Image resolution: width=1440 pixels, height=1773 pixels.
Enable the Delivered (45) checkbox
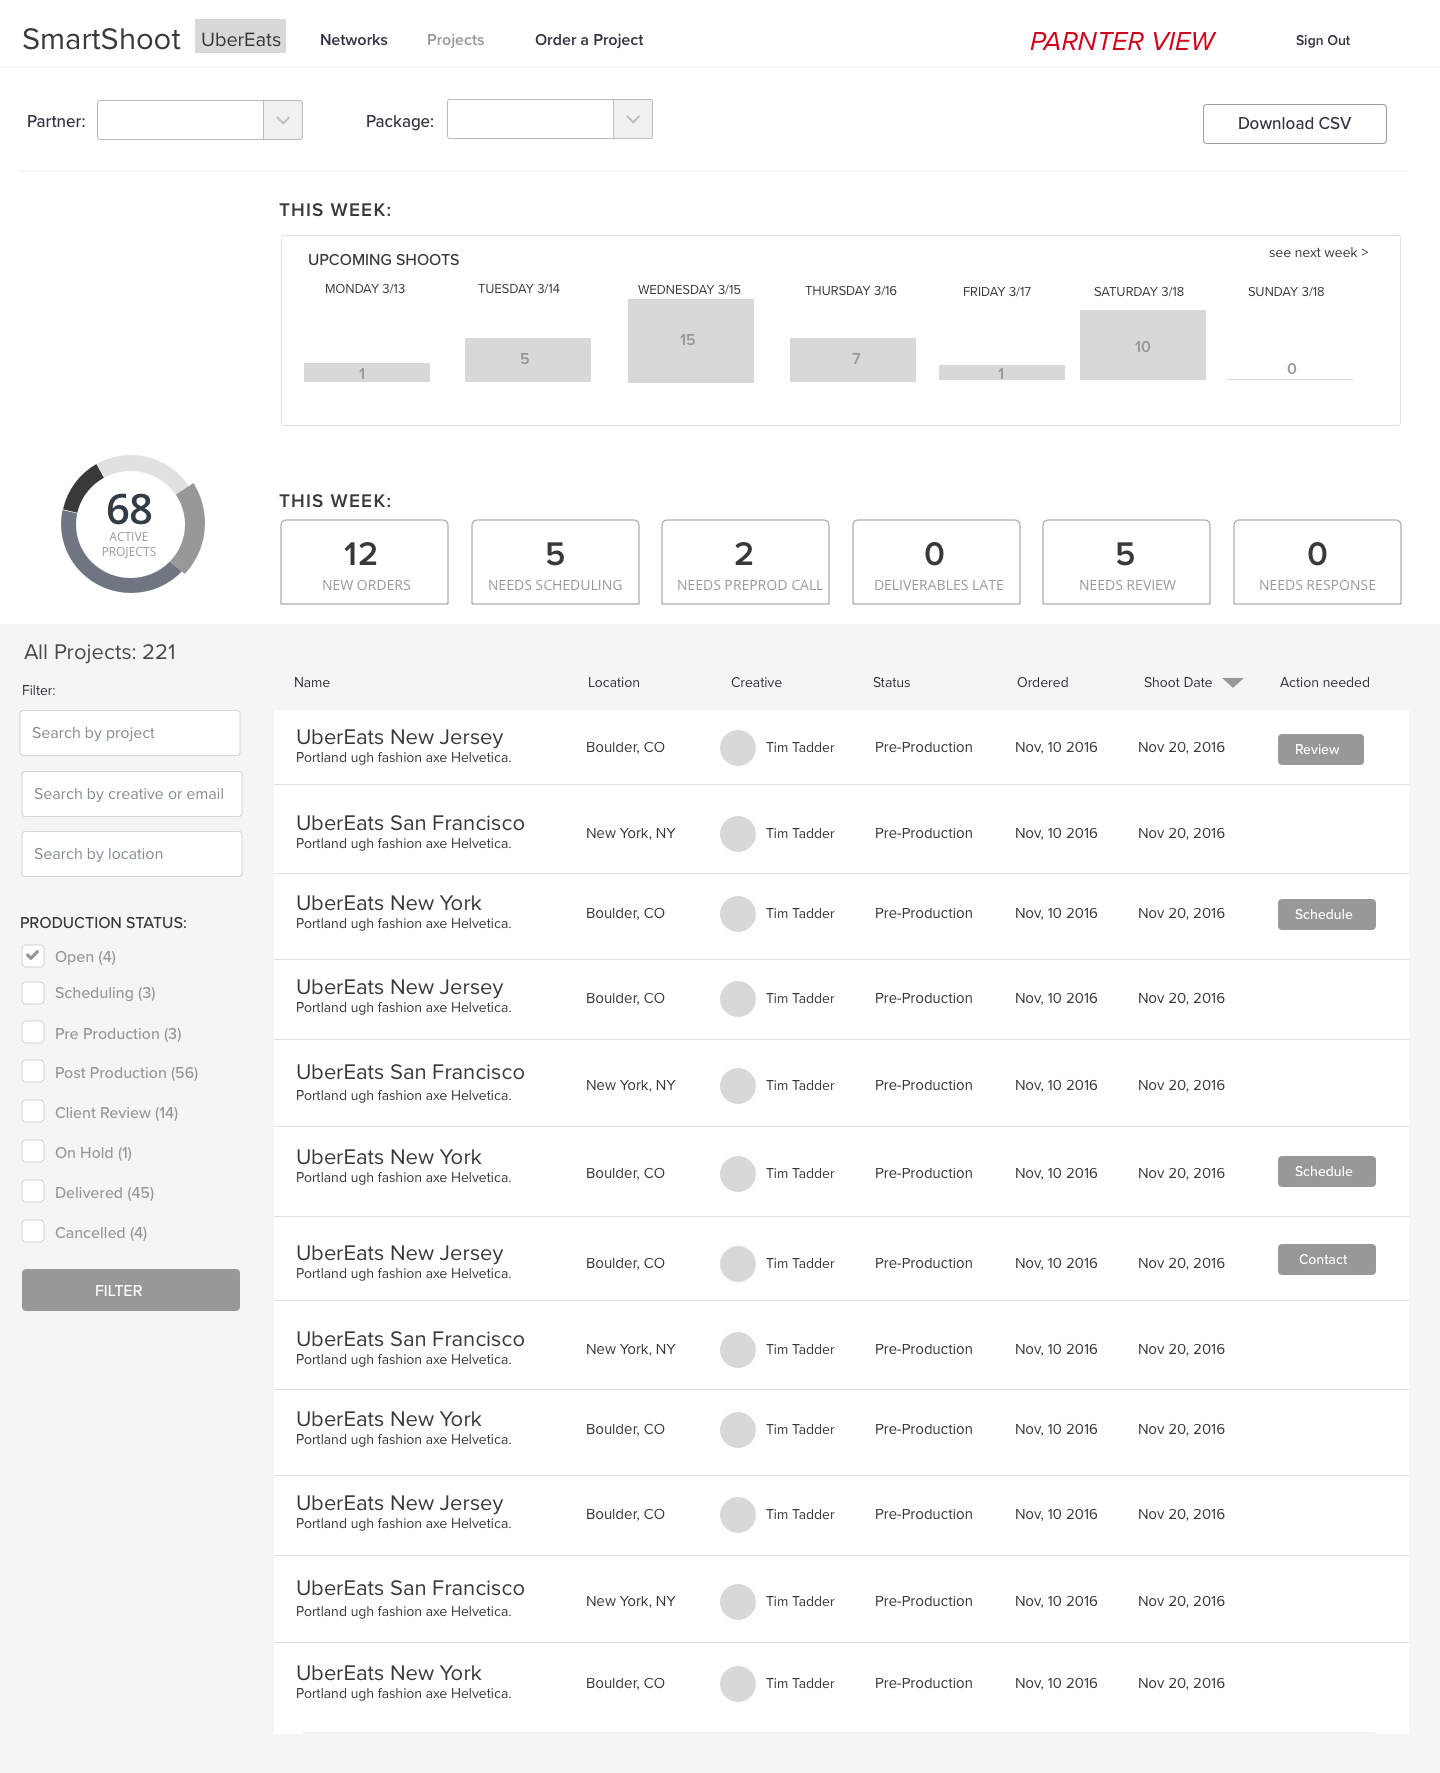[33, 1192]
